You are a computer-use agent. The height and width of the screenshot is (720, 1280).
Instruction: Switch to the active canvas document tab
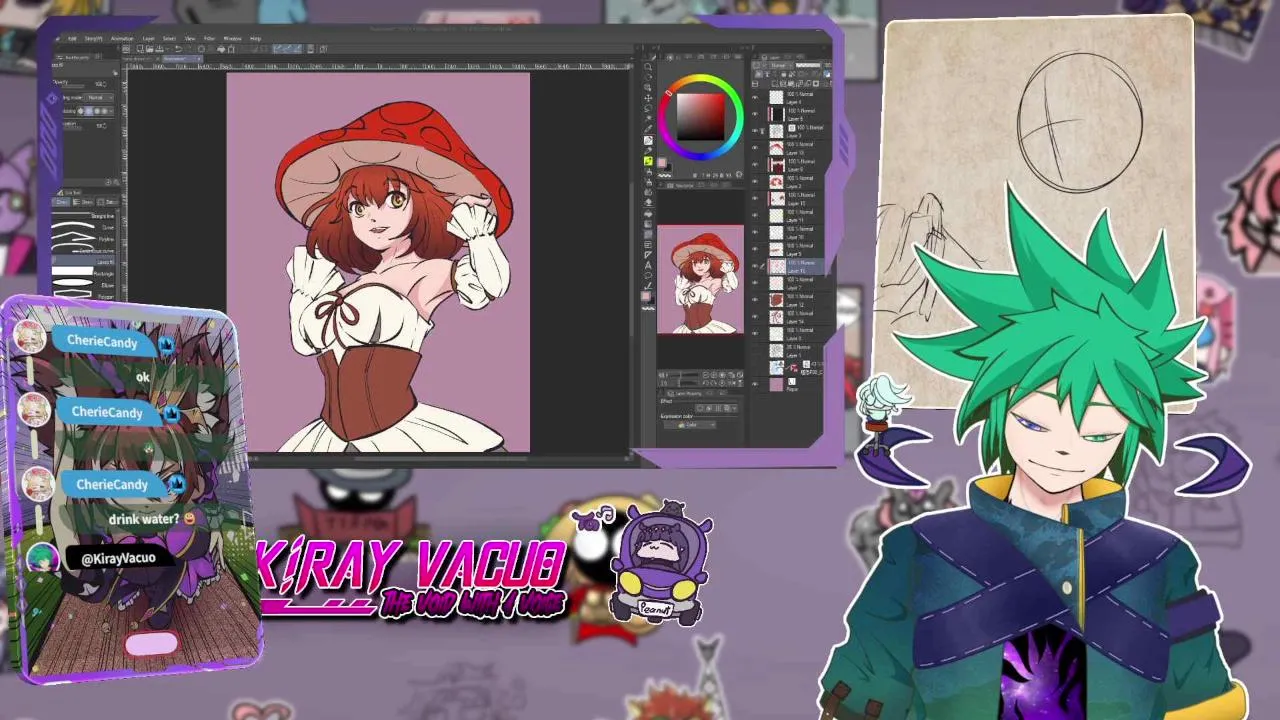pos(181,59)
